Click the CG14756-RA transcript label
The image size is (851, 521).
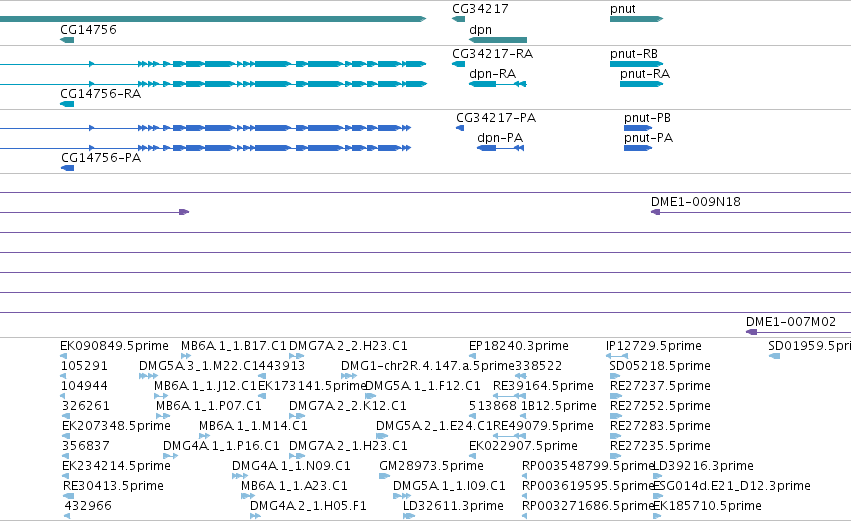pyautogui.click(x=100, y=94)
